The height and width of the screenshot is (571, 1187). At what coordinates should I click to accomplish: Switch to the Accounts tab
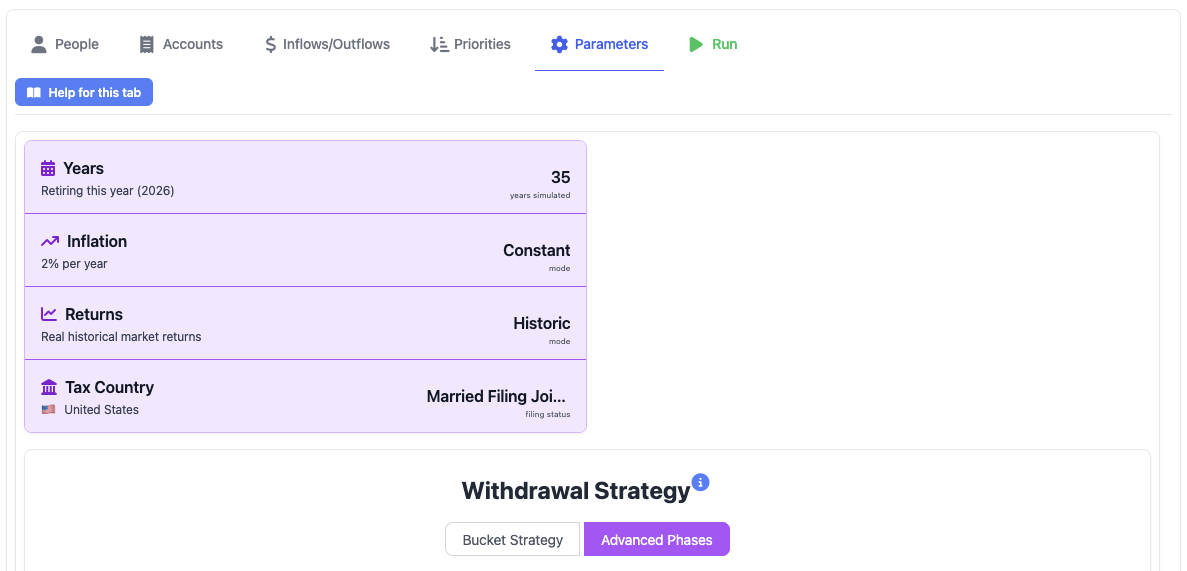(x=181, y=44)
